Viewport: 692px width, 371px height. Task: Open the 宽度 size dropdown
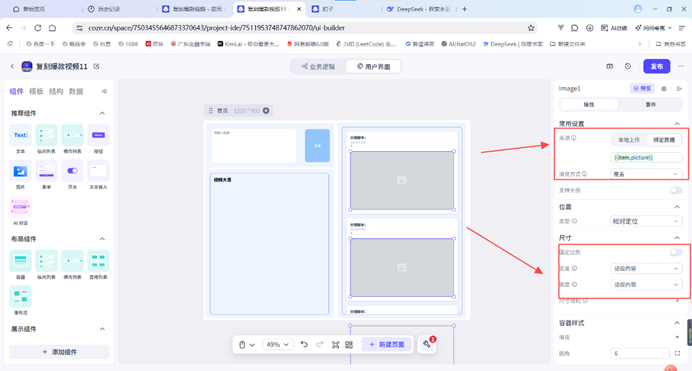tap(646, 268)
